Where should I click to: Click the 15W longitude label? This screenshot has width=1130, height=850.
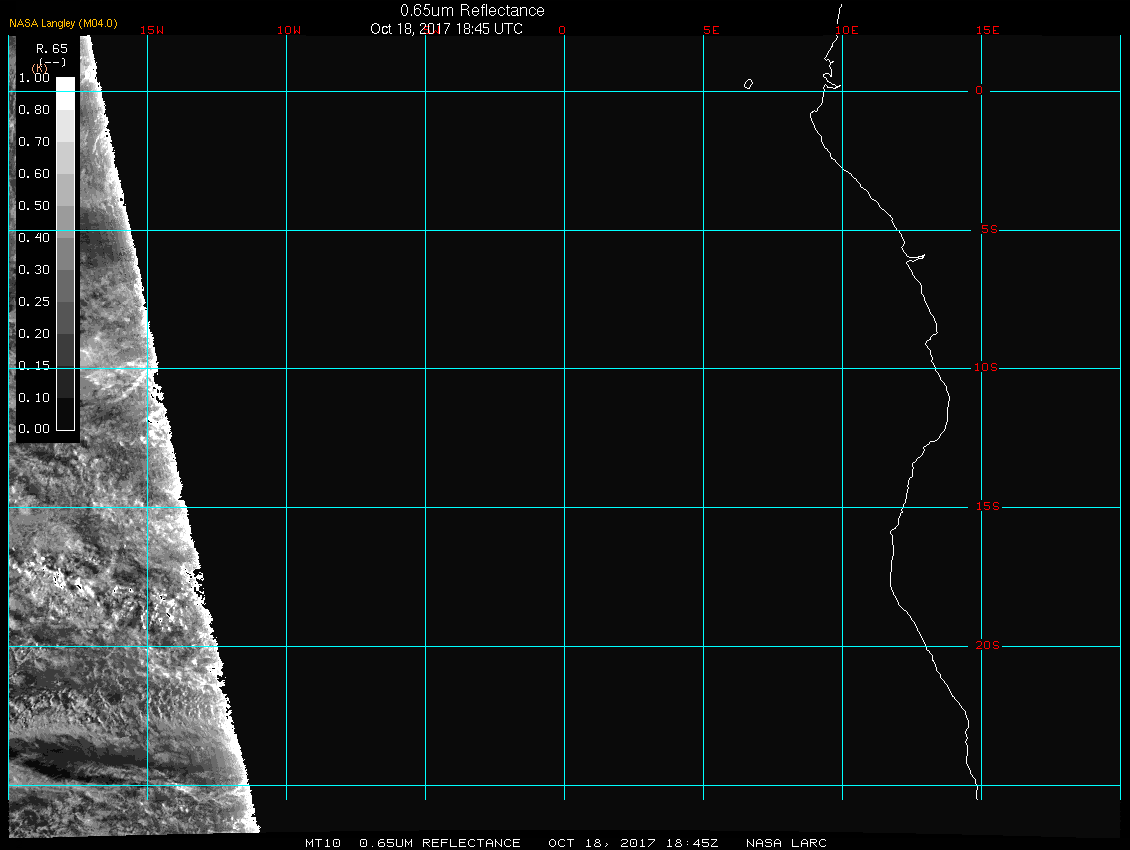(x=152, y=30)
